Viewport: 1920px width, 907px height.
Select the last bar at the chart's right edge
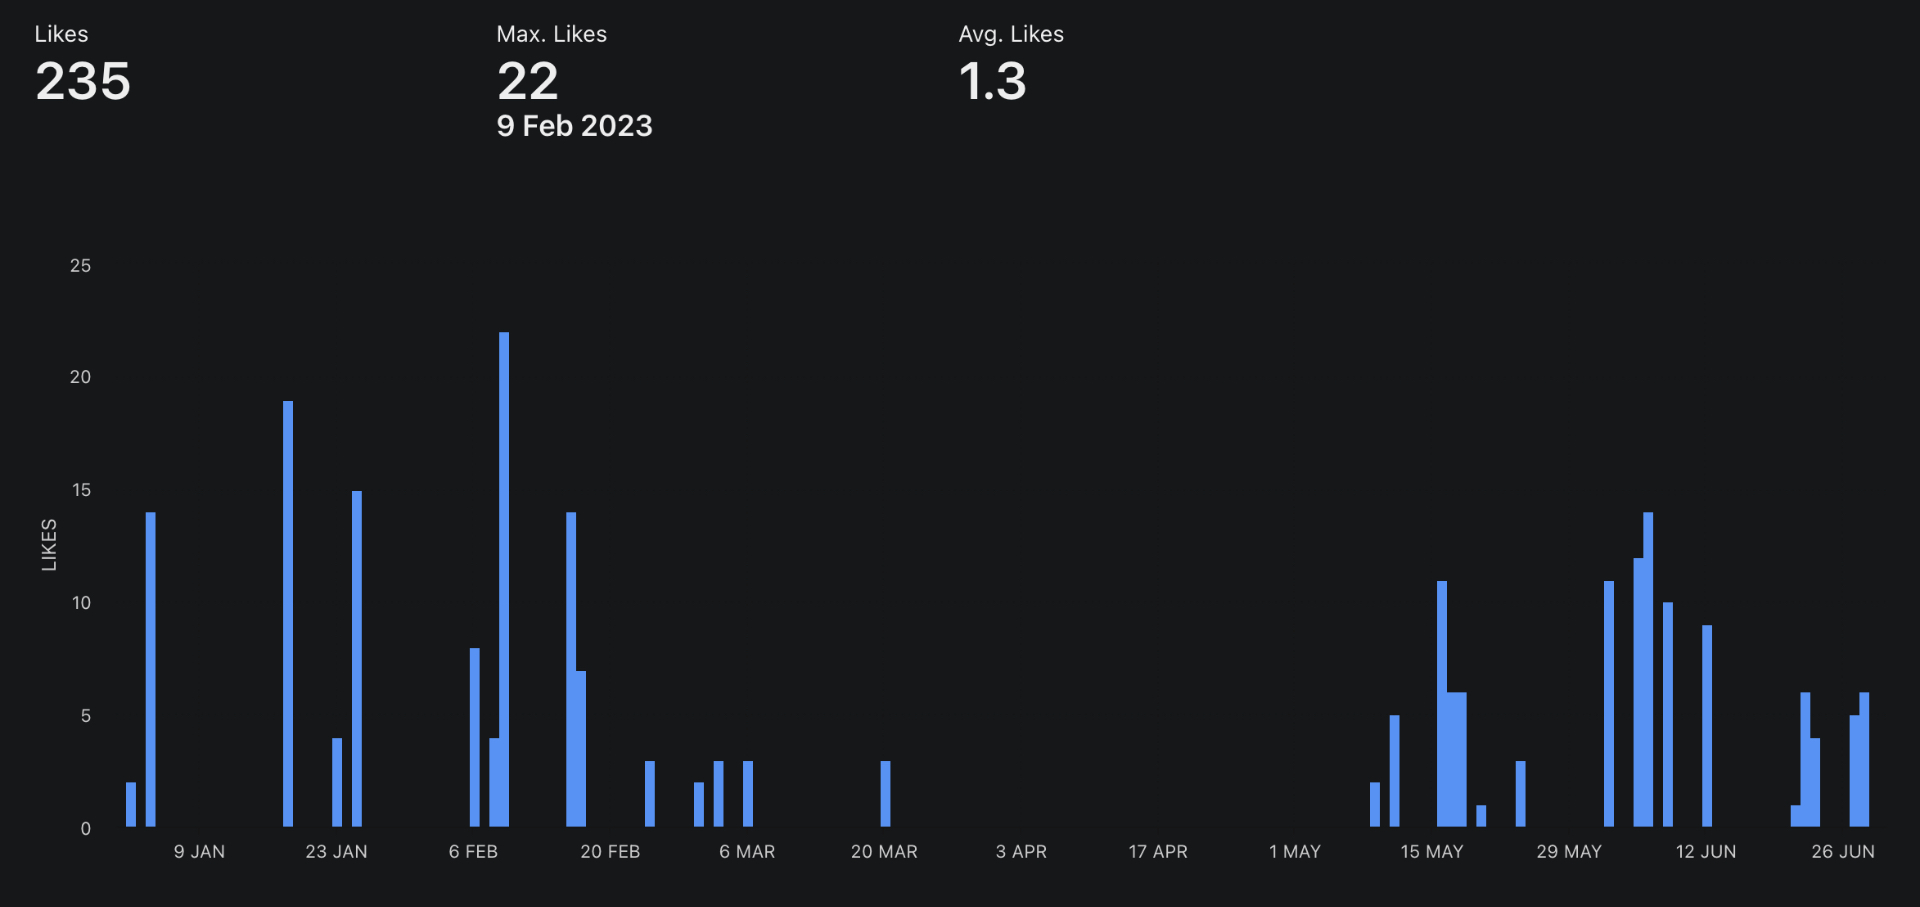(1864, 760)
